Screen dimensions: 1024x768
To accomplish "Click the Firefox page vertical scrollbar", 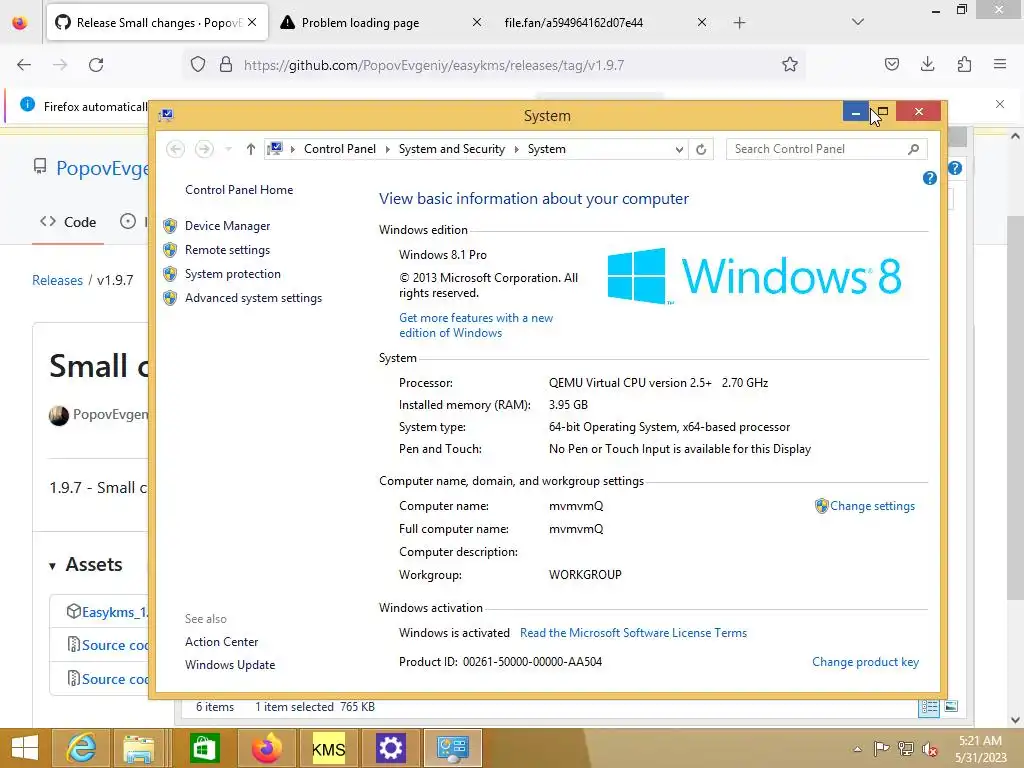I will coord(1015,408).
